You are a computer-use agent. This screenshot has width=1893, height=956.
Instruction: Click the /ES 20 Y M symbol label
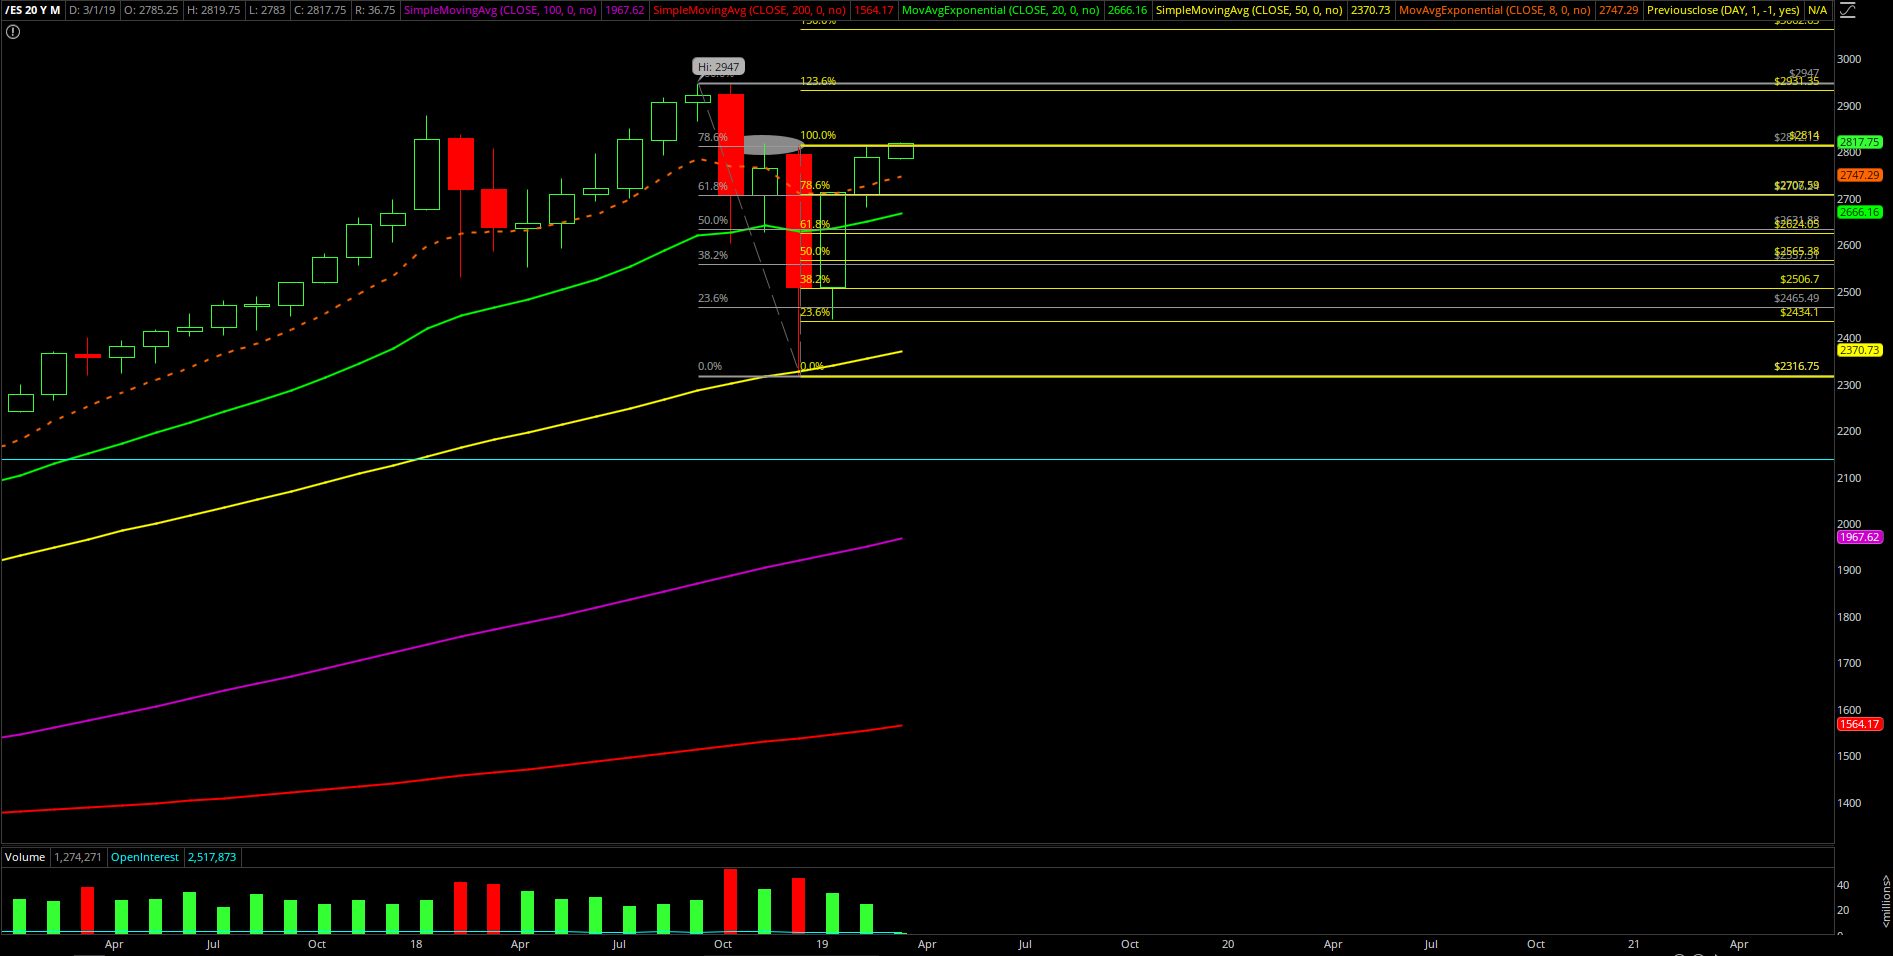click(x=33, y=10)
